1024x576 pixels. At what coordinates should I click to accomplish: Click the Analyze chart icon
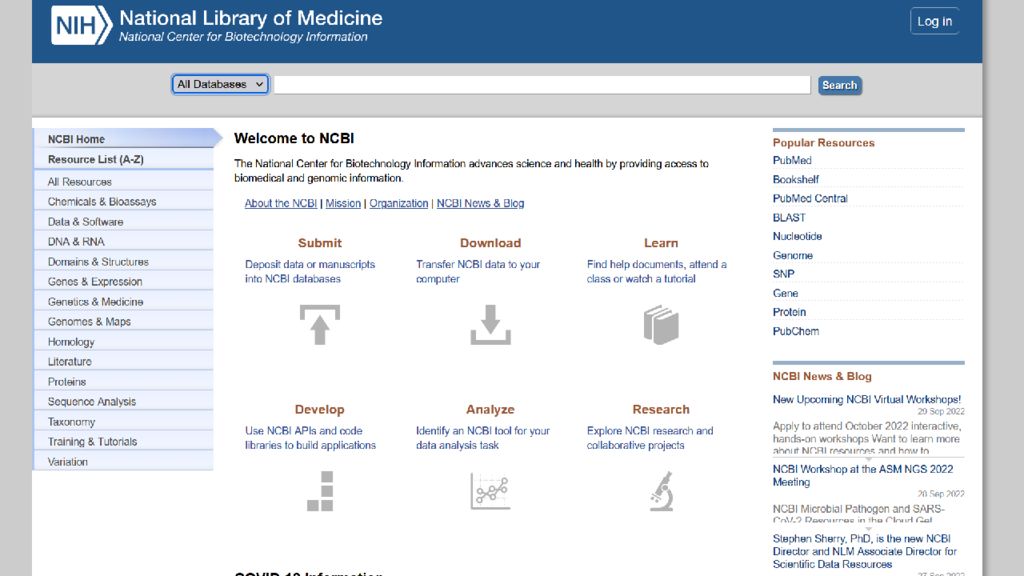[490, 491]
